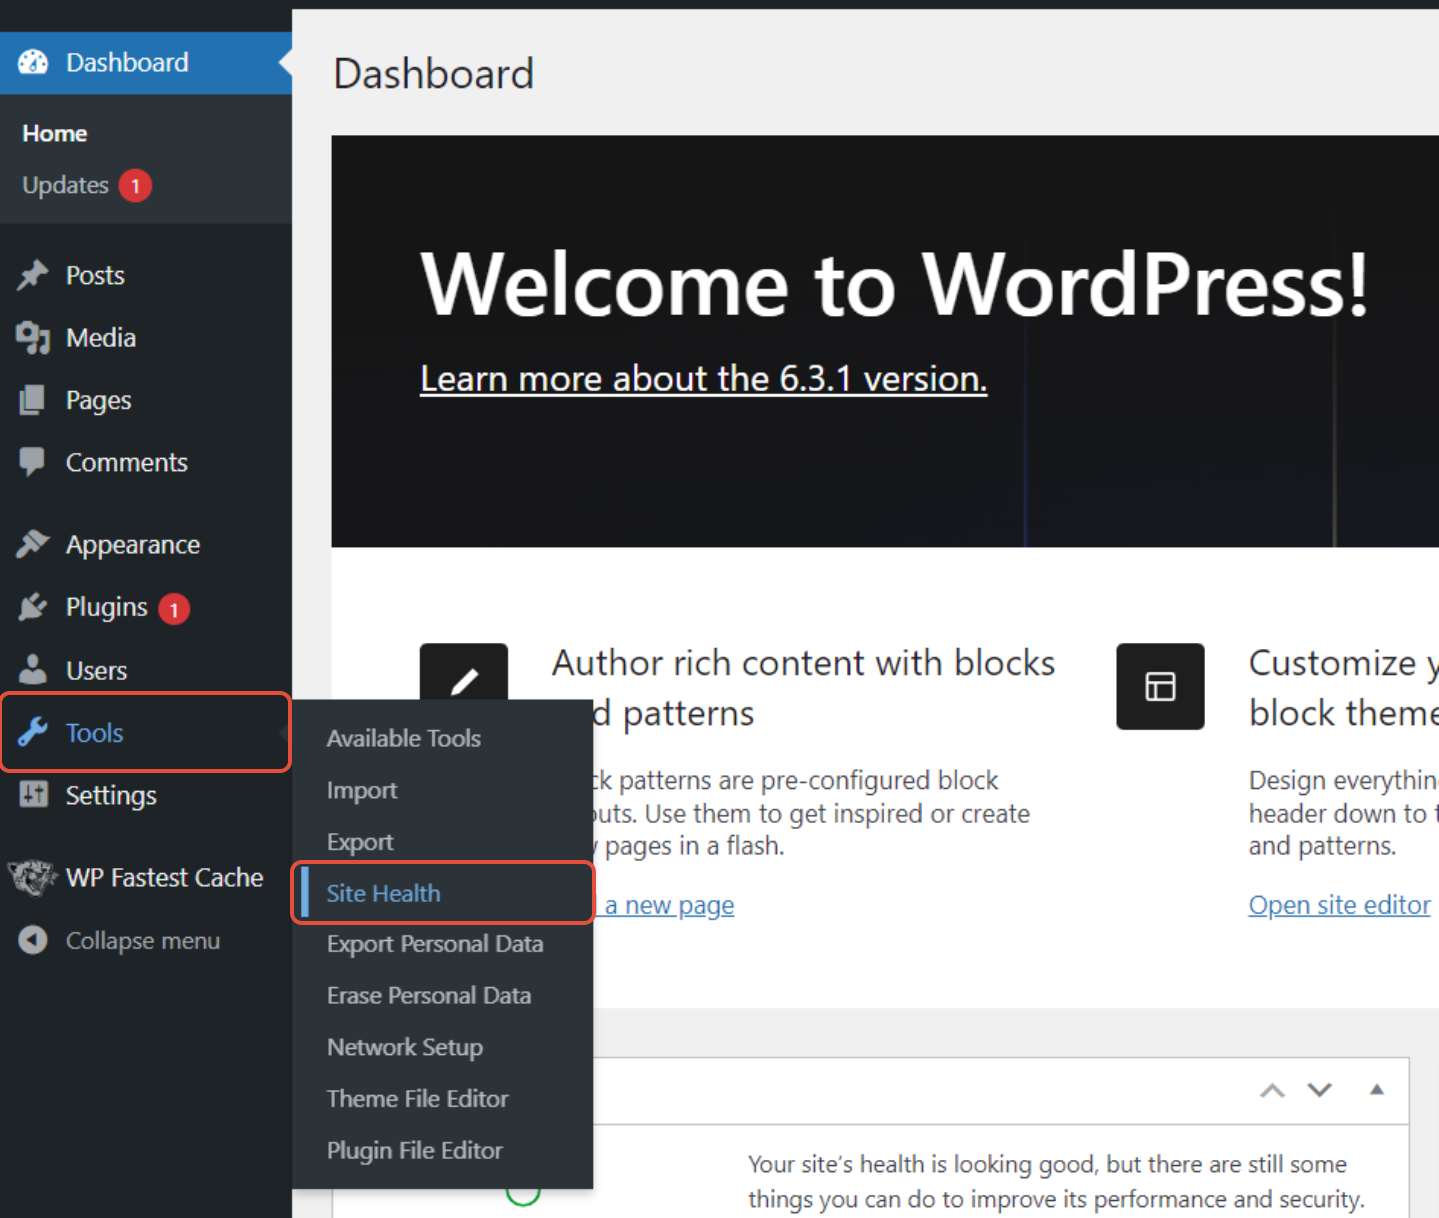Click the pencil edit icon tile
This screenshot has width=1439, height=1218.
pos(464,672)
